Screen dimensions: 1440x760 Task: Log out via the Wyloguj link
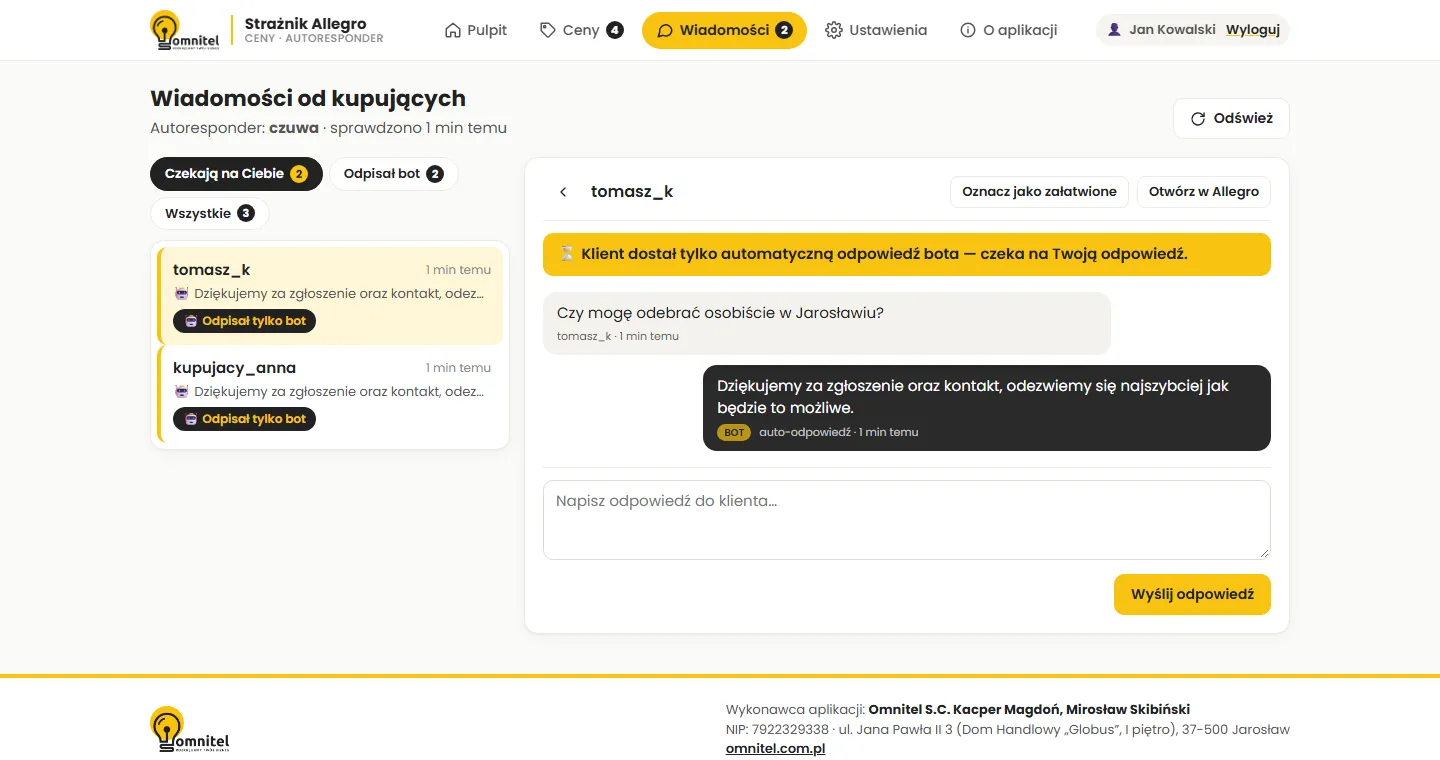[x=1253, y=30]
